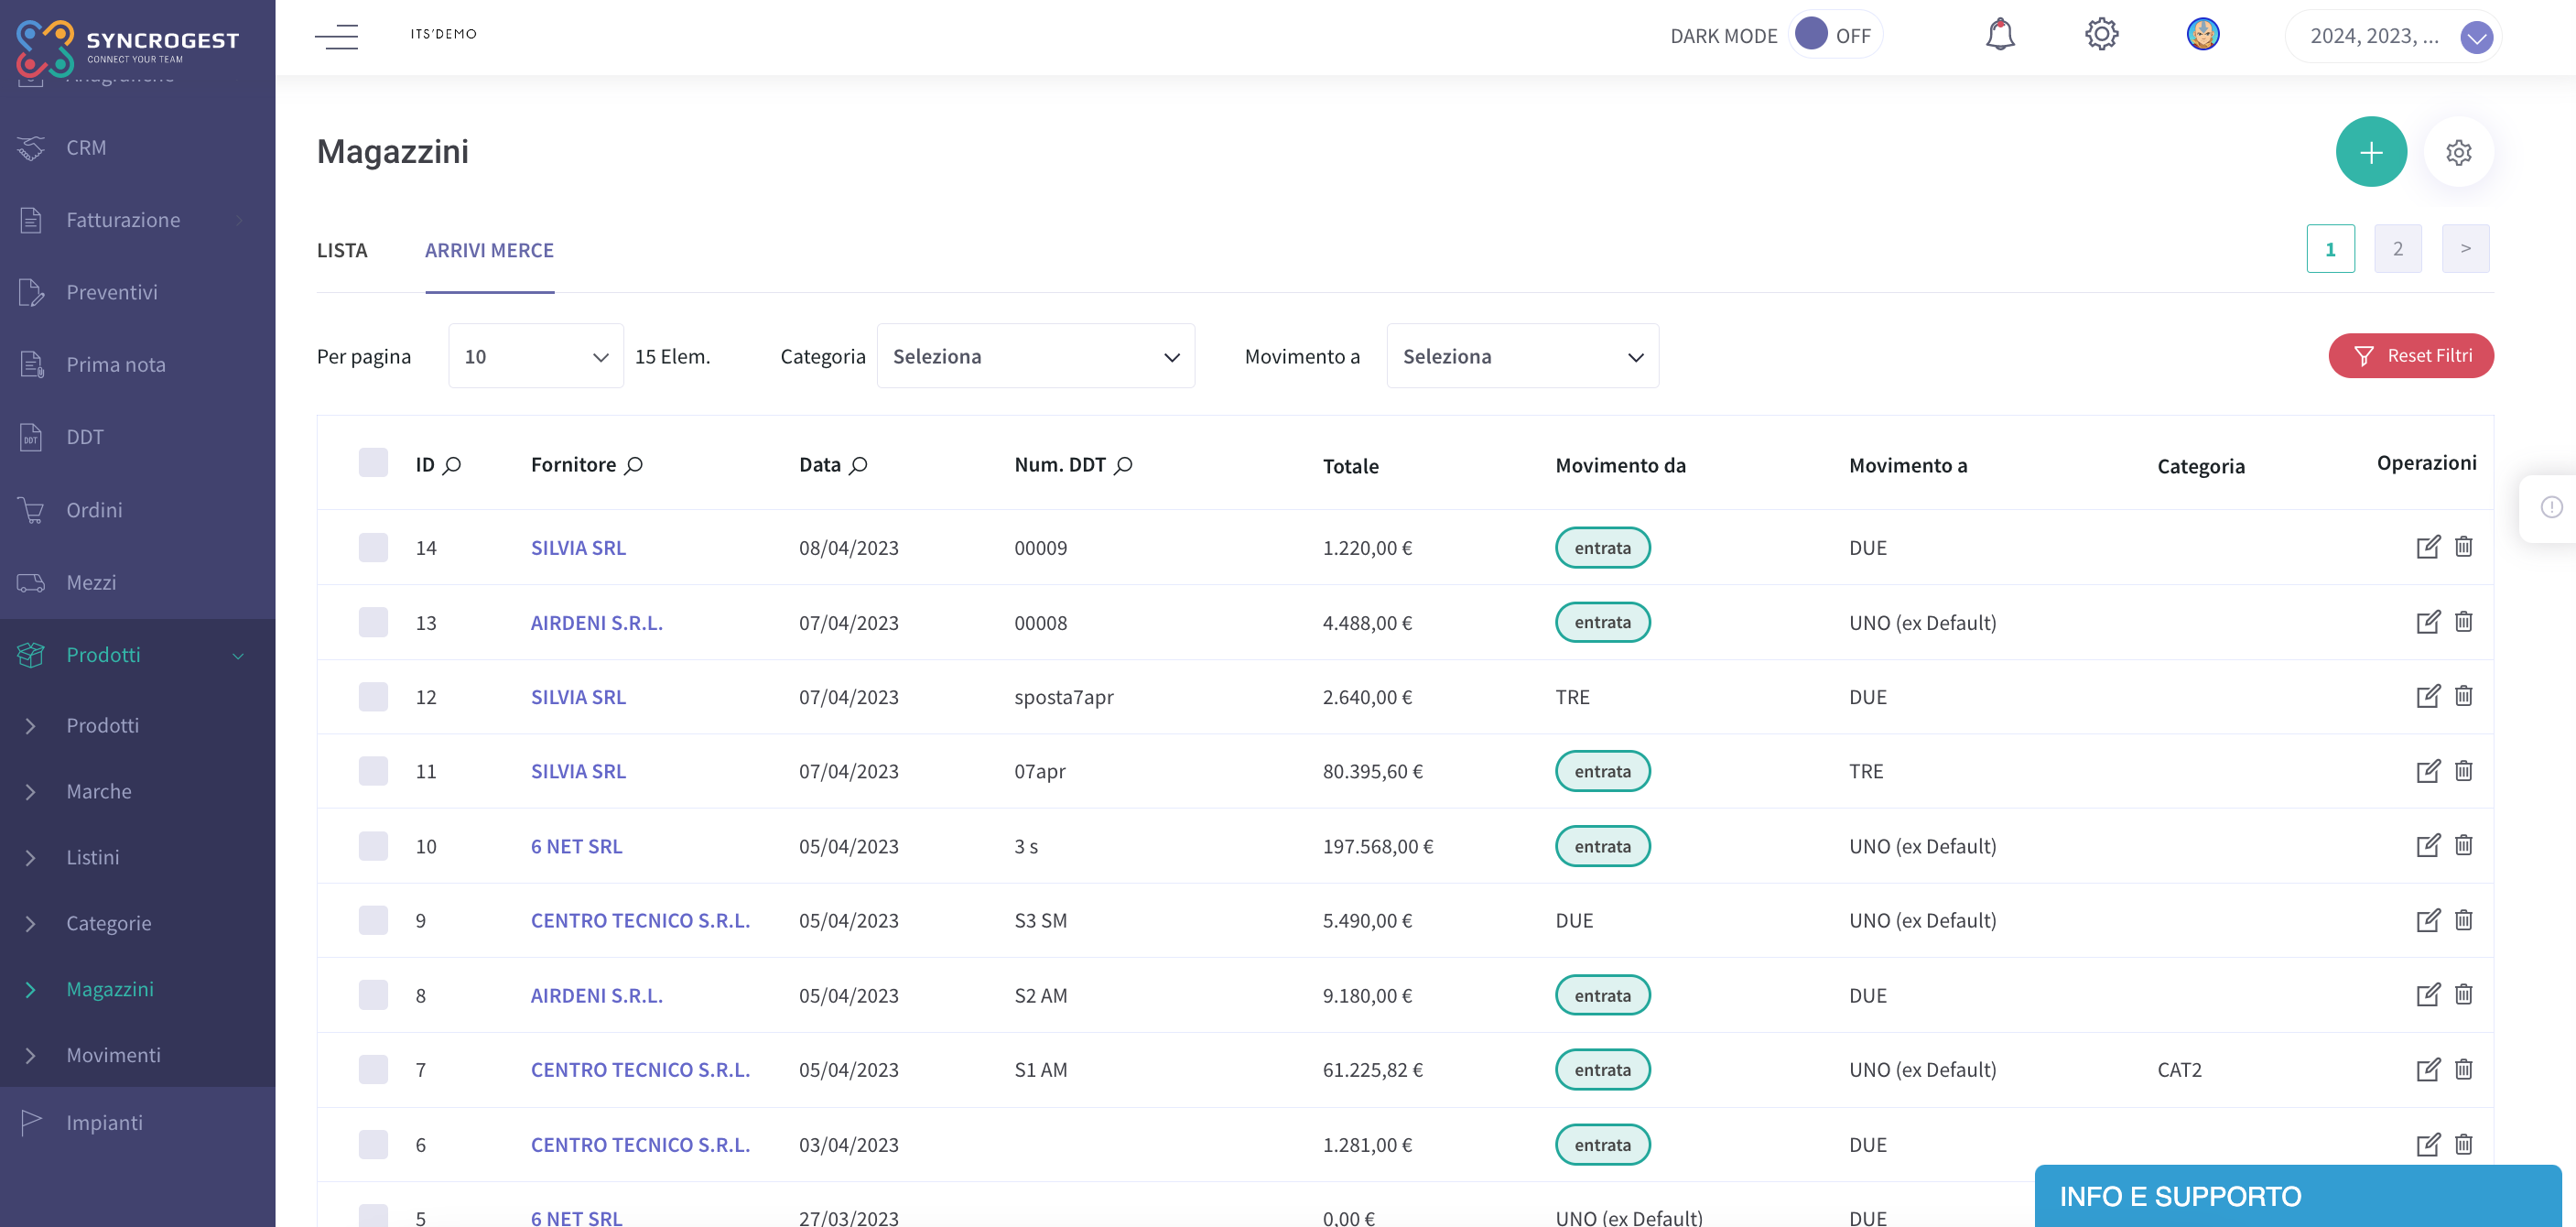Screen dimensions: 2576x1227
Task: Go to page 2
Action: point(2397,249)
